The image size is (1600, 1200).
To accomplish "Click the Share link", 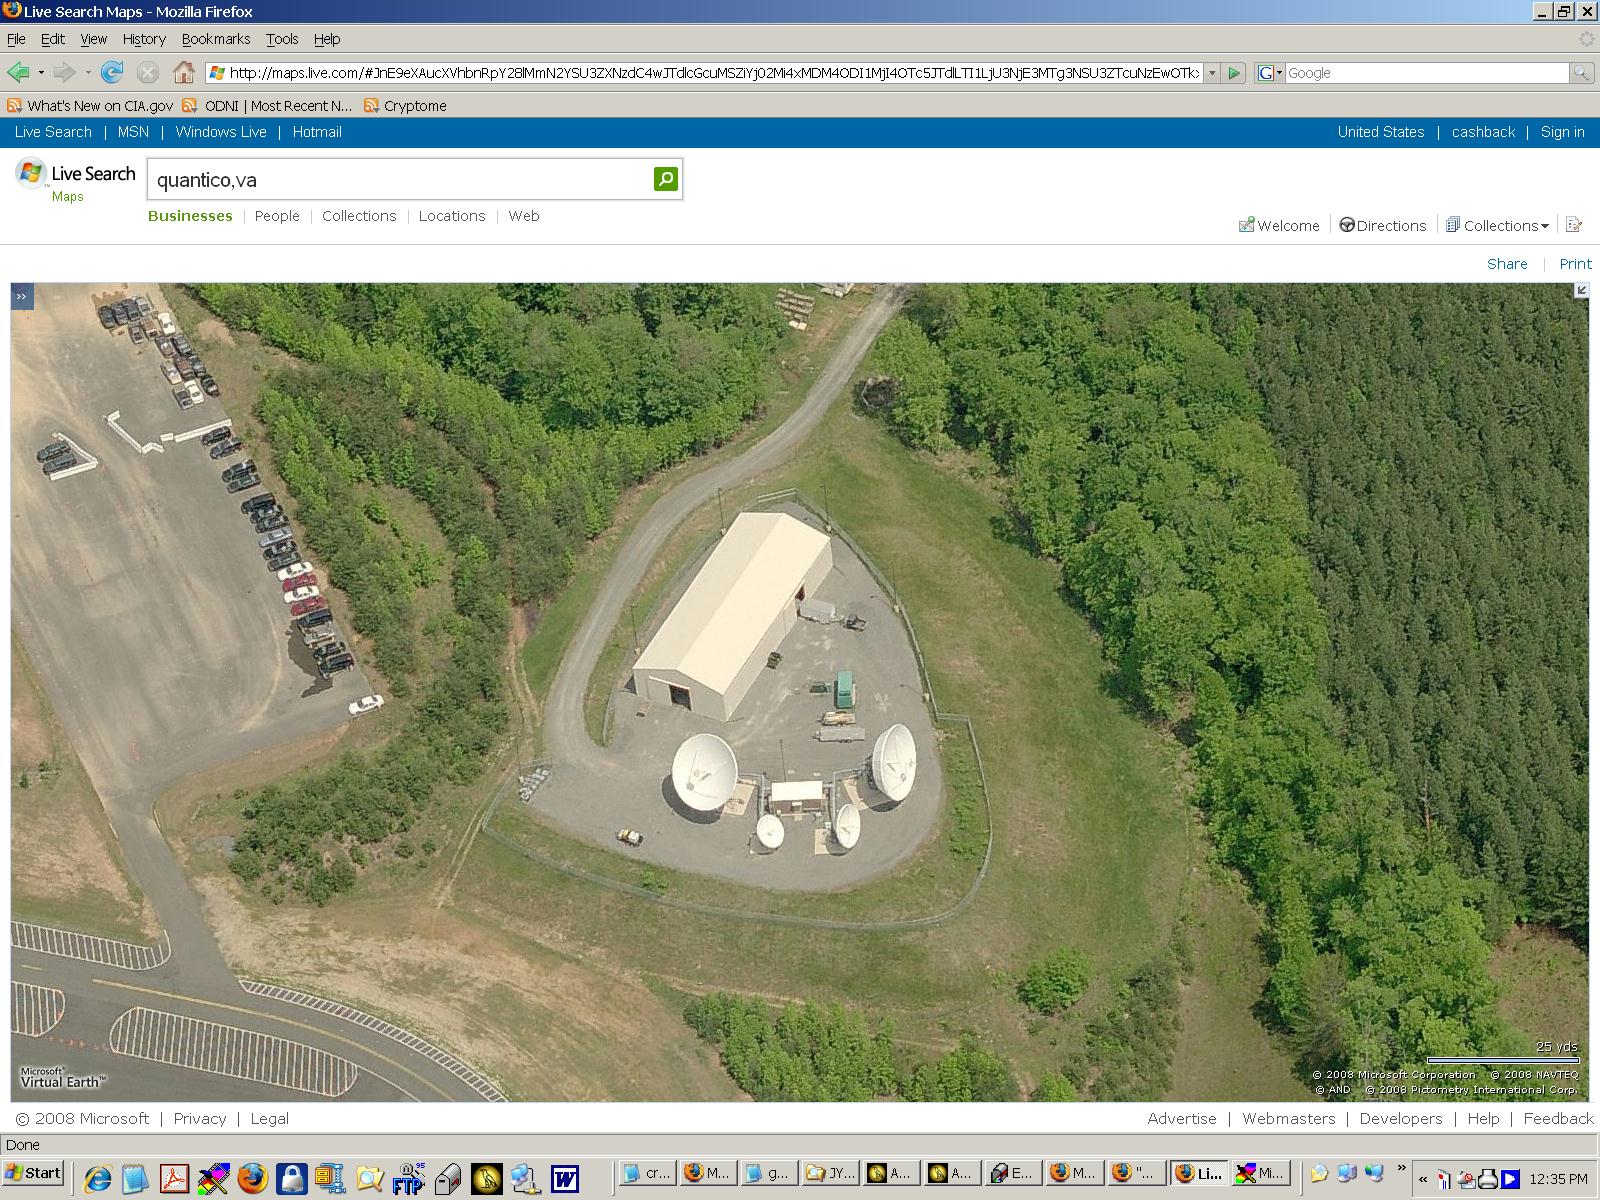I will pyautogui.click(x=1506, y=264).
